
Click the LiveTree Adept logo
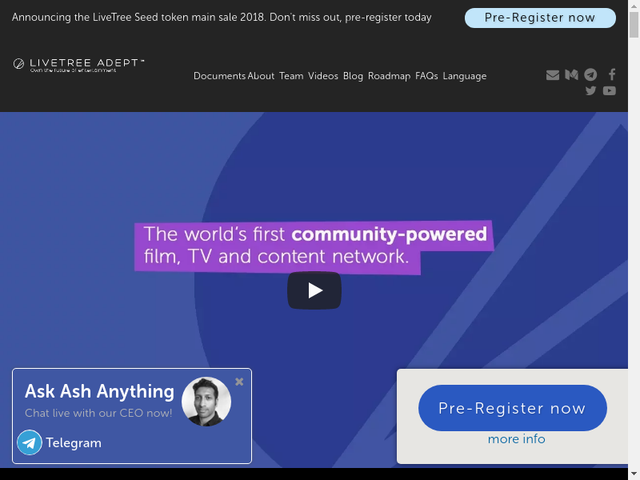click(x=78, y=64)
